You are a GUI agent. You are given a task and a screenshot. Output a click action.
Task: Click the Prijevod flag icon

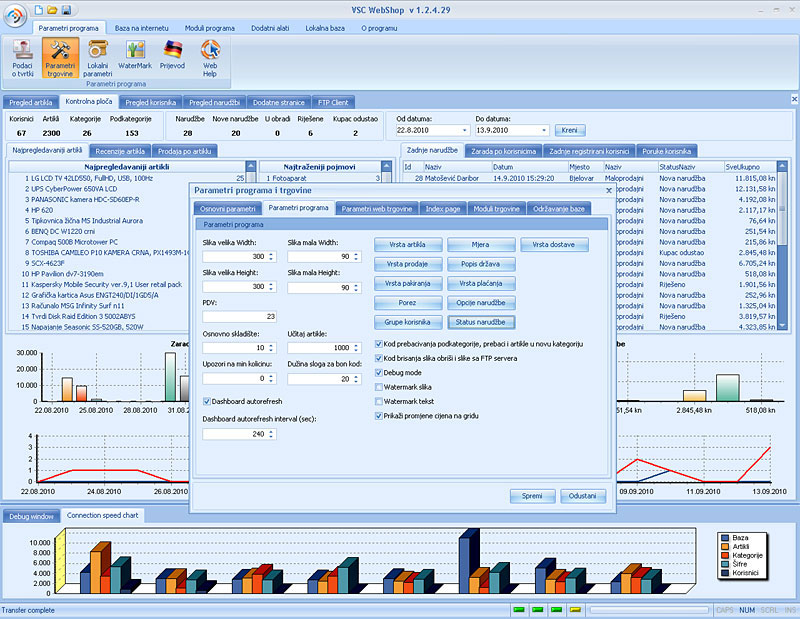[x=172, y=55]
